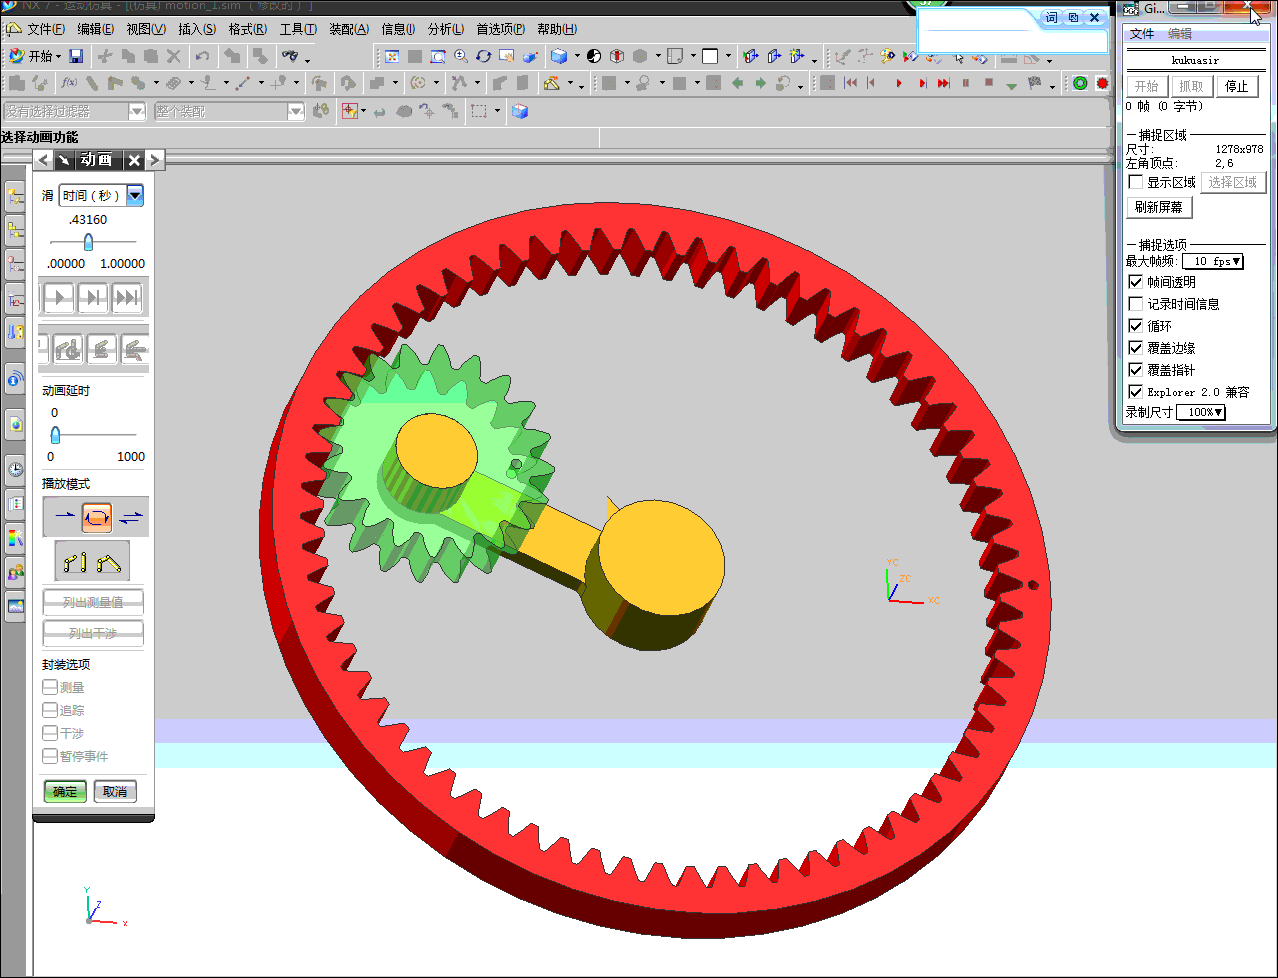Open the 文件(F) menu
The width and height of the screenshot is (1278, 978).
46,29
